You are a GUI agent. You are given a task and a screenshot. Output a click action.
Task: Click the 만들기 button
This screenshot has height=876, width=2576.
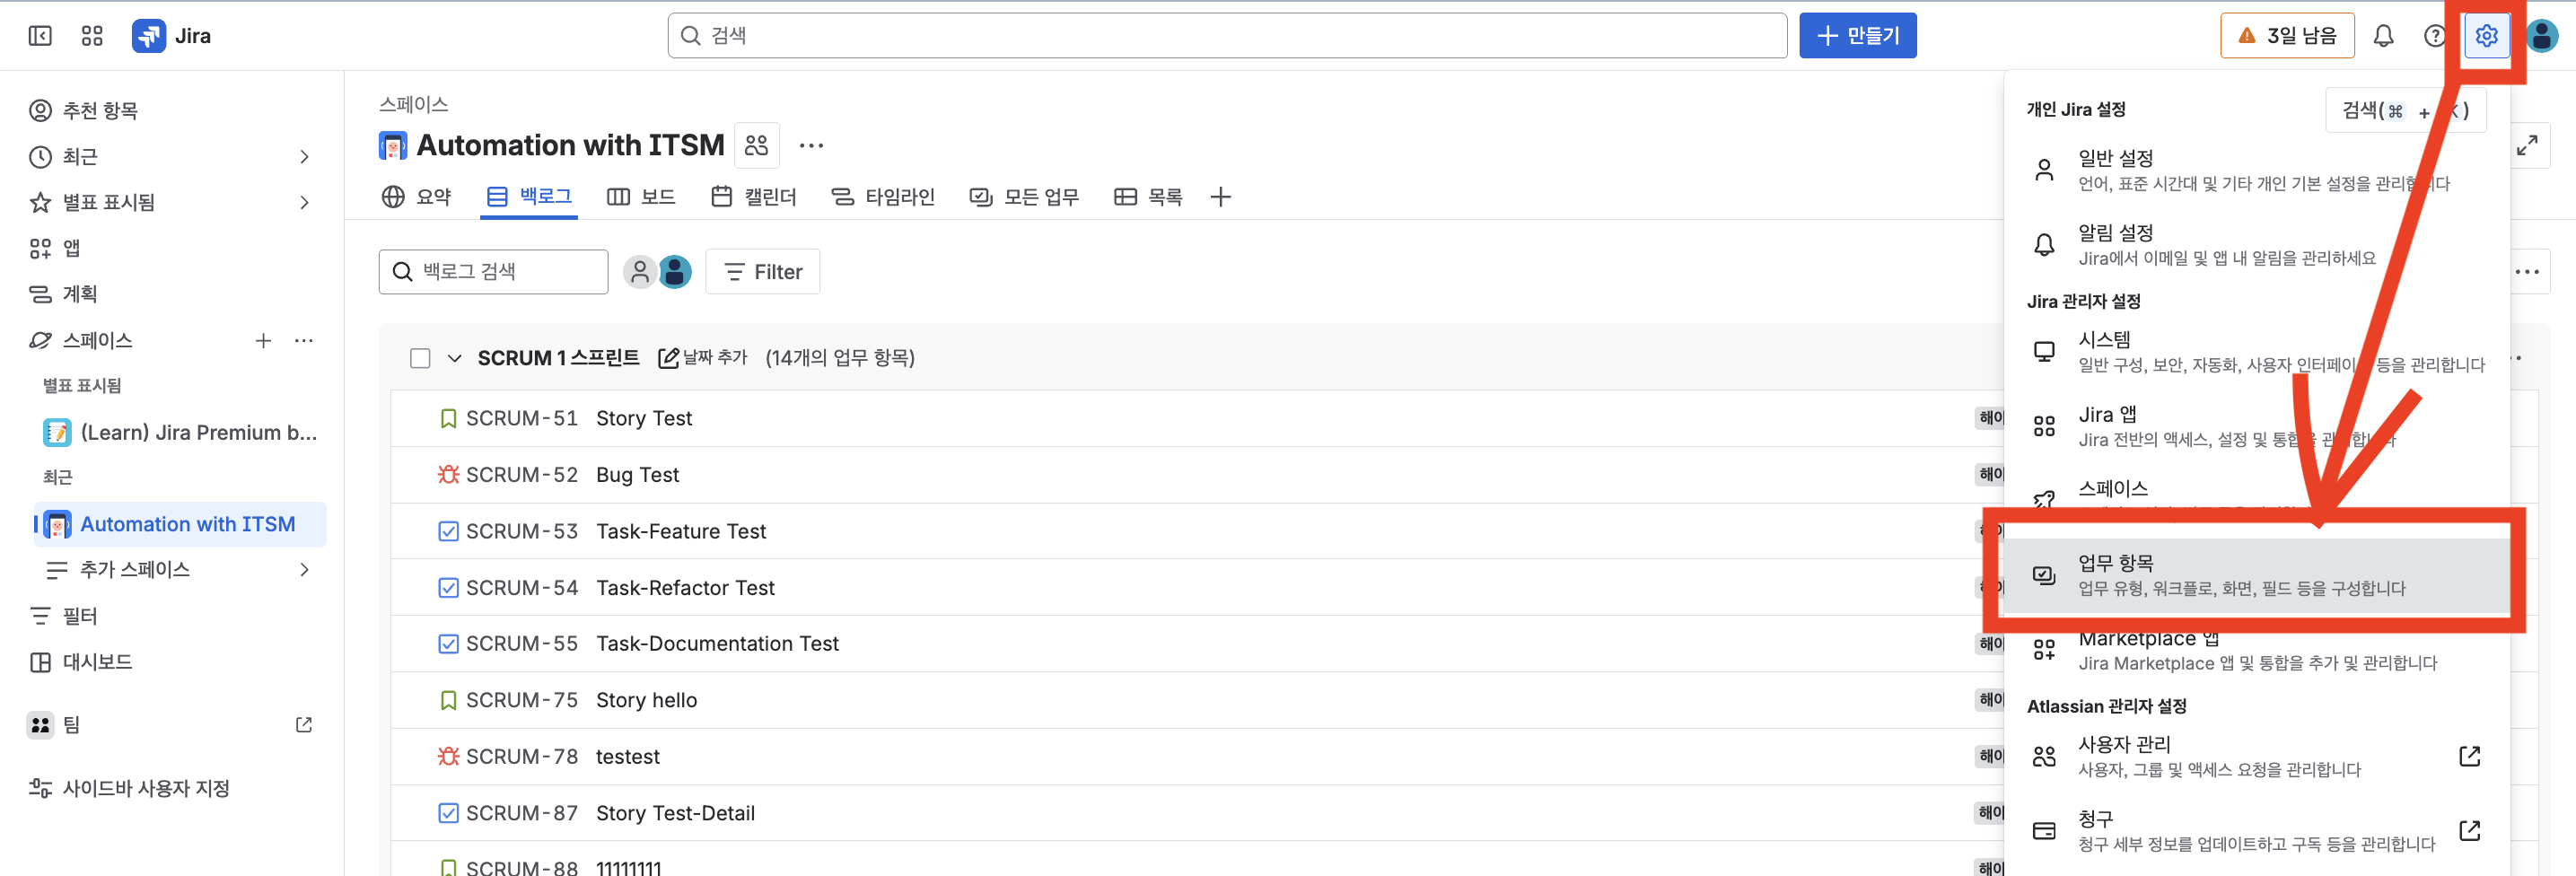(x=1858, y=36)
